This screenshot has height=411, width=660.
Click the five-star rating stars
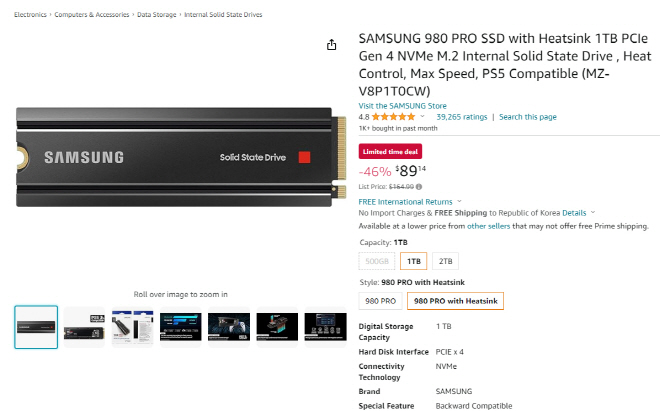pyautogui.click(x=394, y=117)
